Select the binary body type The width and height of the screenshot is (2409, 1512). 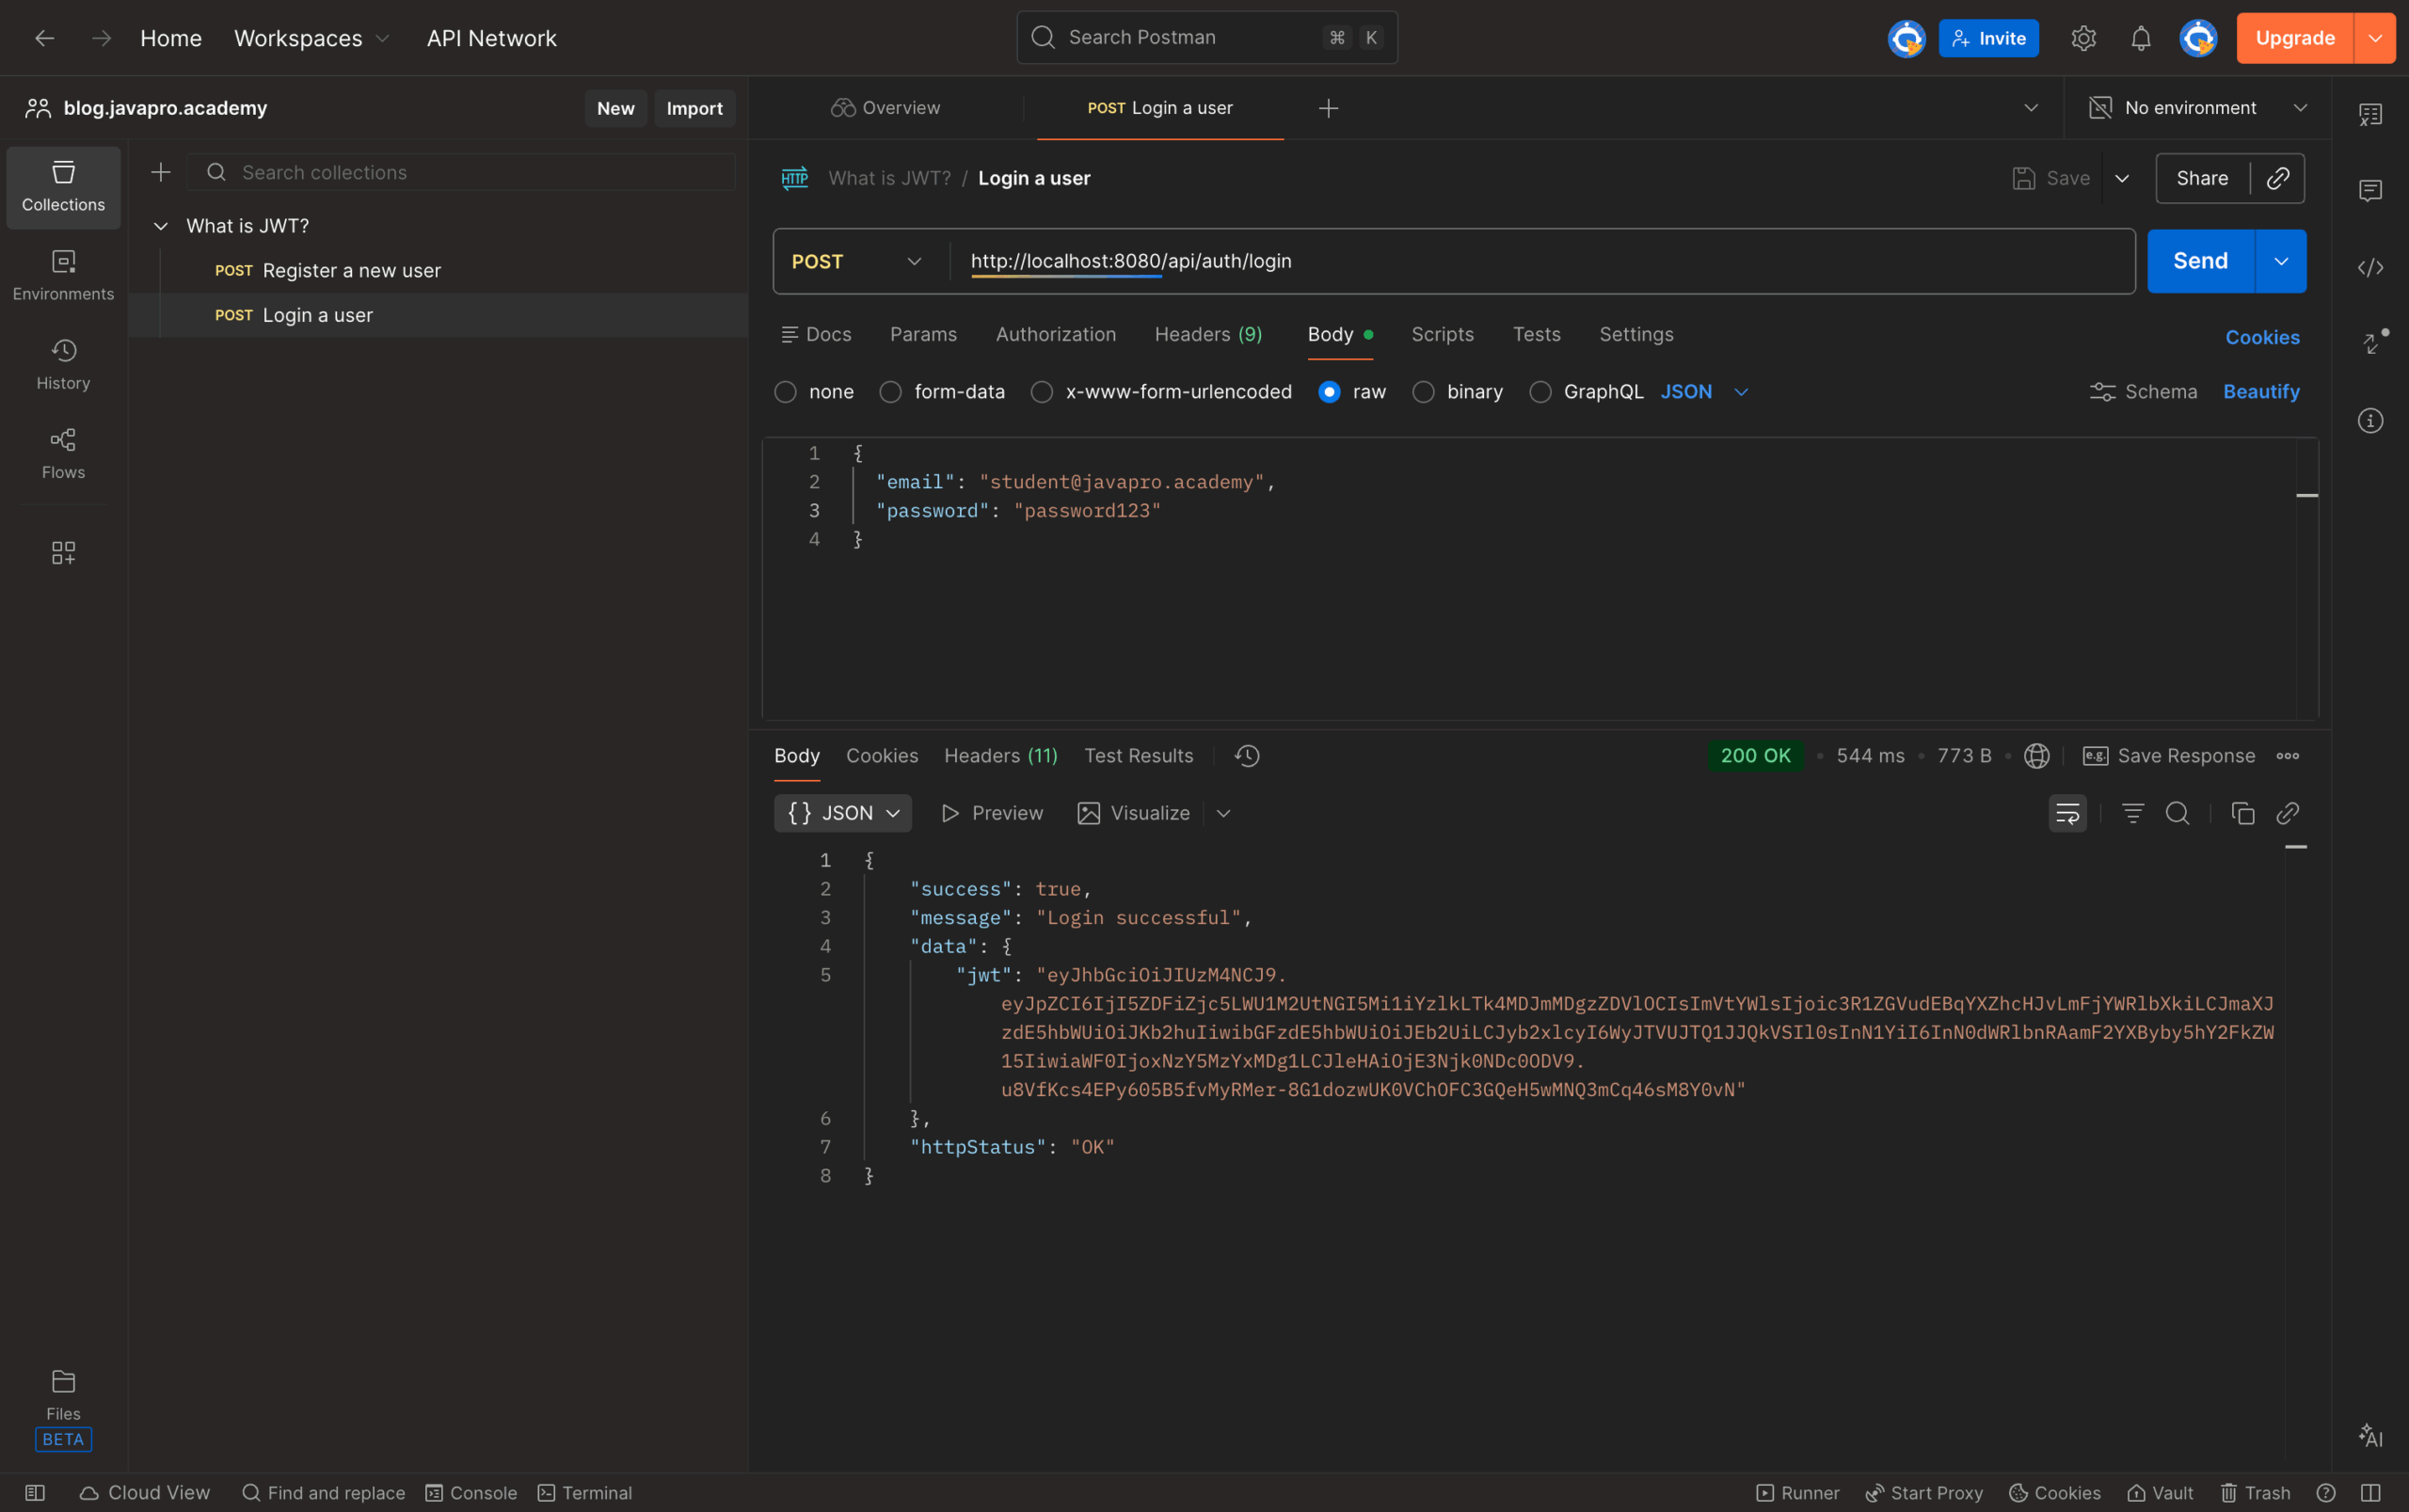point(1423,392)
